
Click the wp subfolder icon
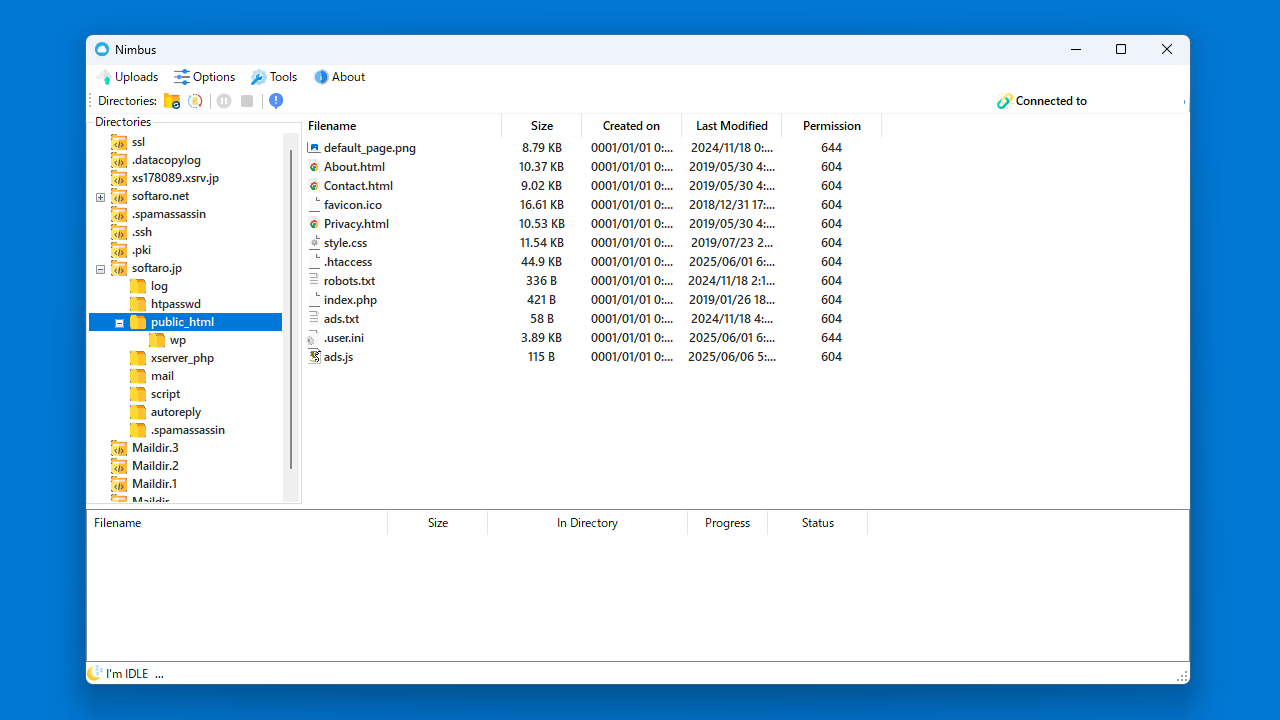157,340
